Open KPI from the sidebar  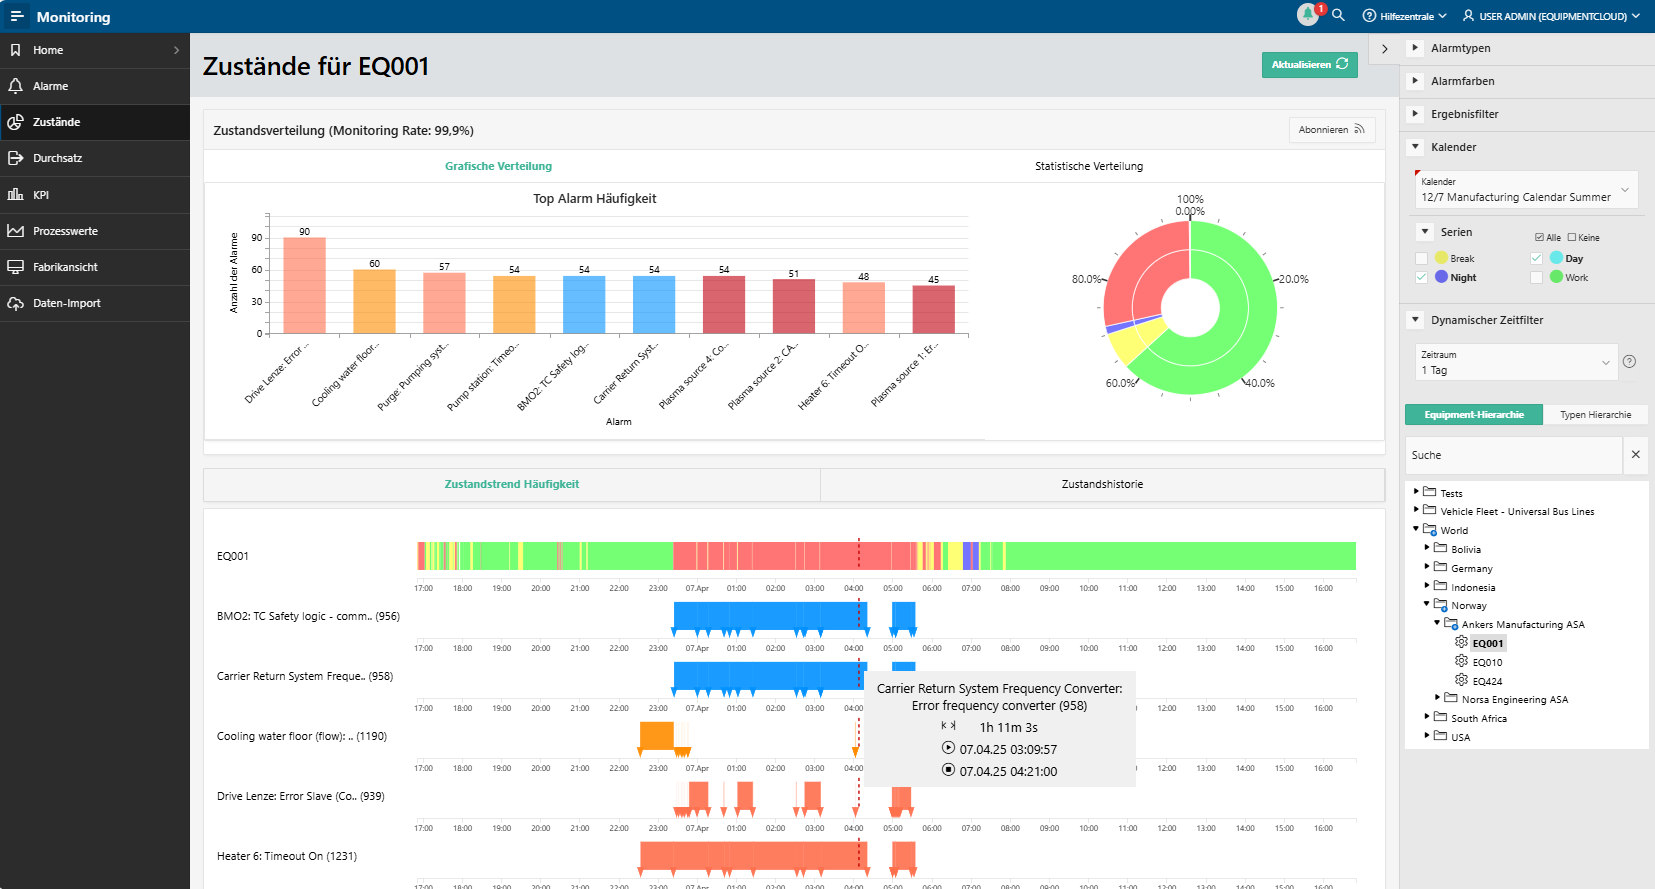point(41,195)
